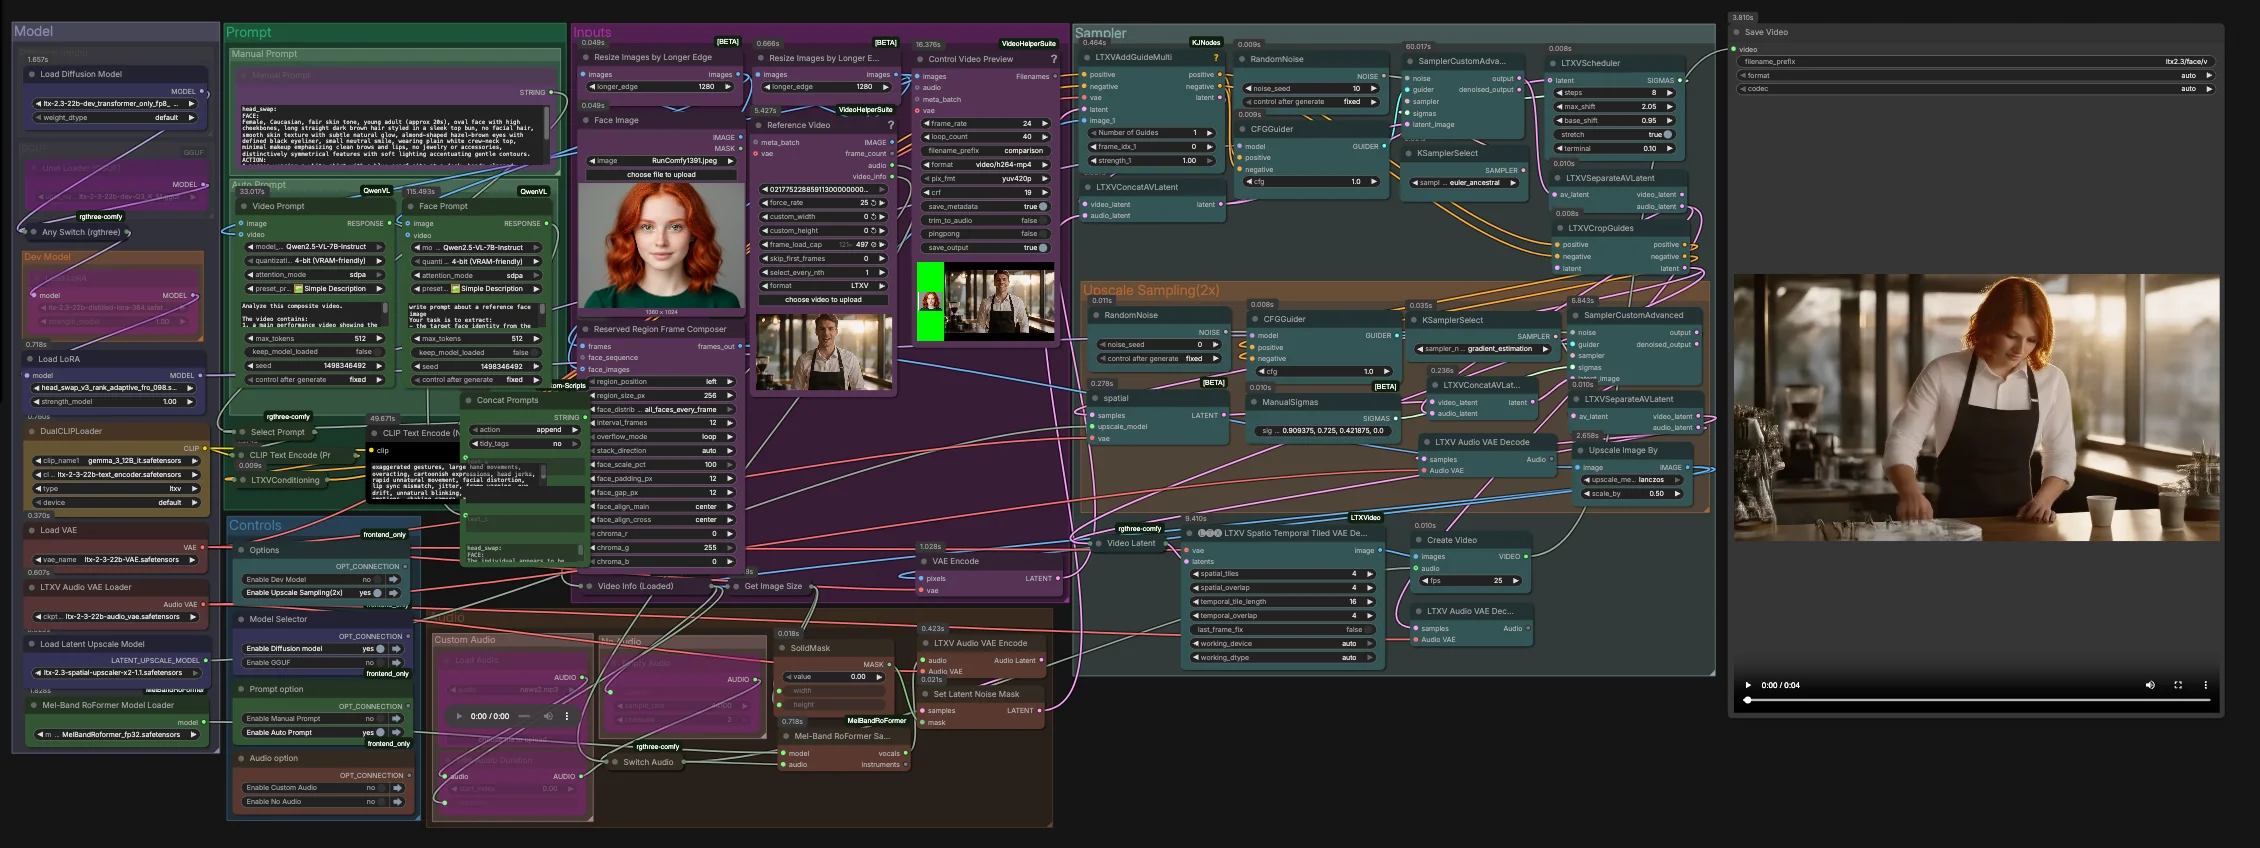Image resolution: width=2260 pixels, height=848 pixels.
Task: Select the Reference Video preview thumbnail
Action: pos(824,352)
